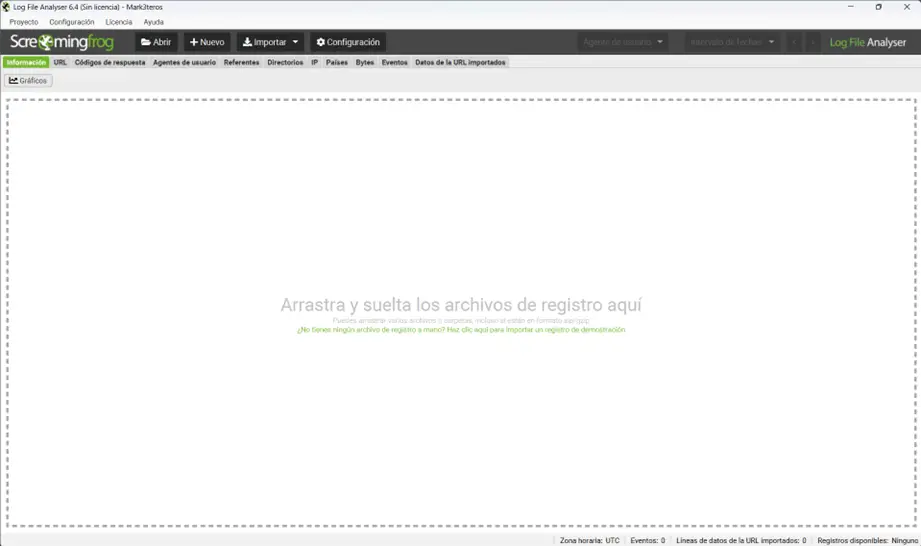Screen dimensions: 921x546
Task: Open the Eventos tab
Action: (x=394, y=62)
